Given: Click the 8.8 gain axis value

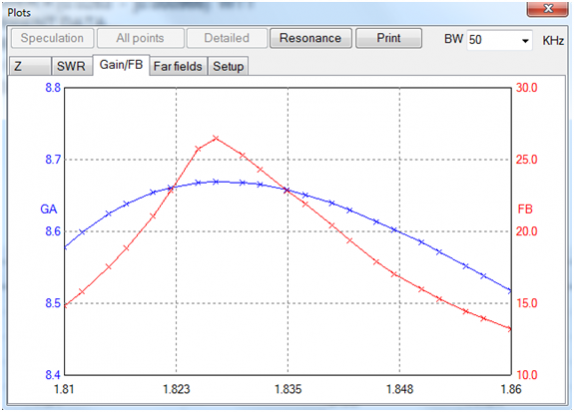Looking at the screenshot, I should click(x=53, y=88).
